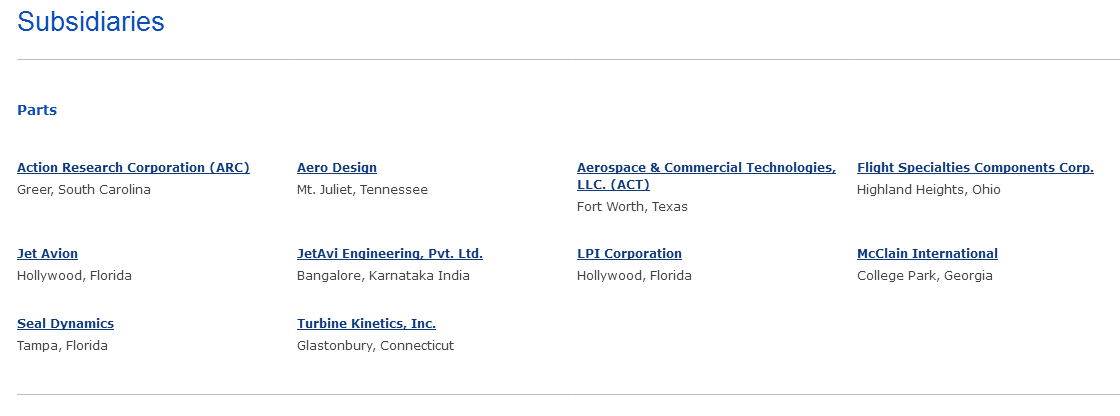Open JetAvi Engineering, Pvt. Ltd. link
Viewport: 1120px width, 416px height.
point(390,254)
